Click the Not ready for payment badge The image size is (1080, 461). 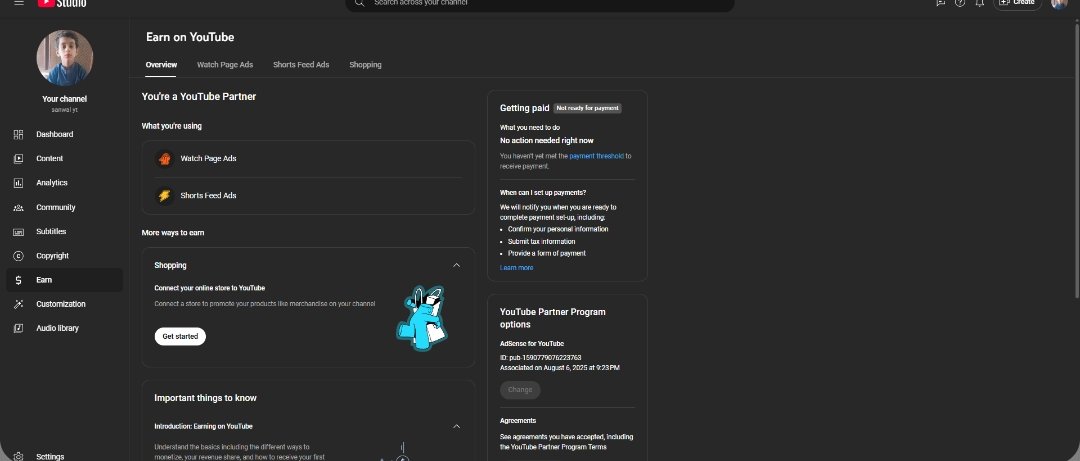588,108
